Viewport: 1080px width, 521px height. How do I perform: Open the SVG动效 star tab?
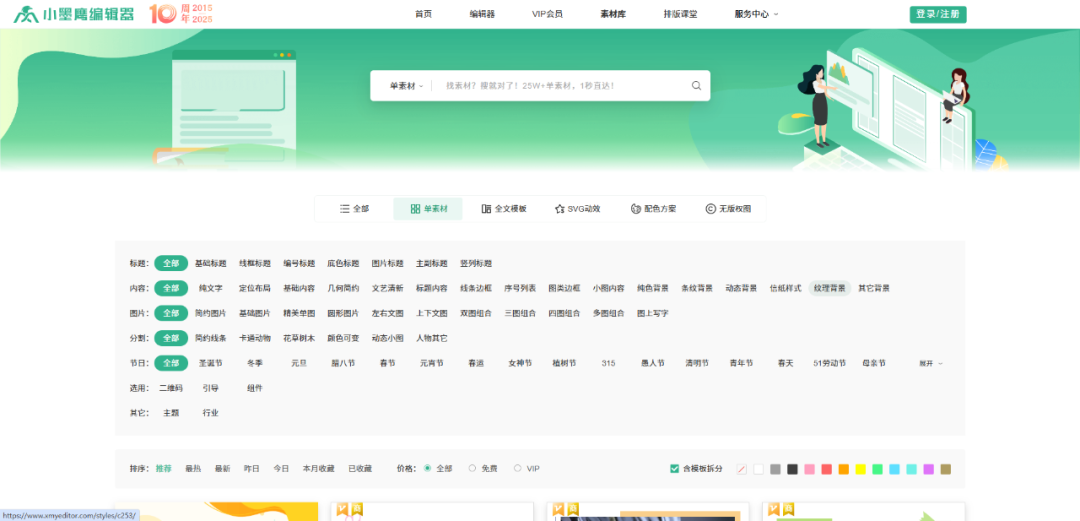coord(577,209)
